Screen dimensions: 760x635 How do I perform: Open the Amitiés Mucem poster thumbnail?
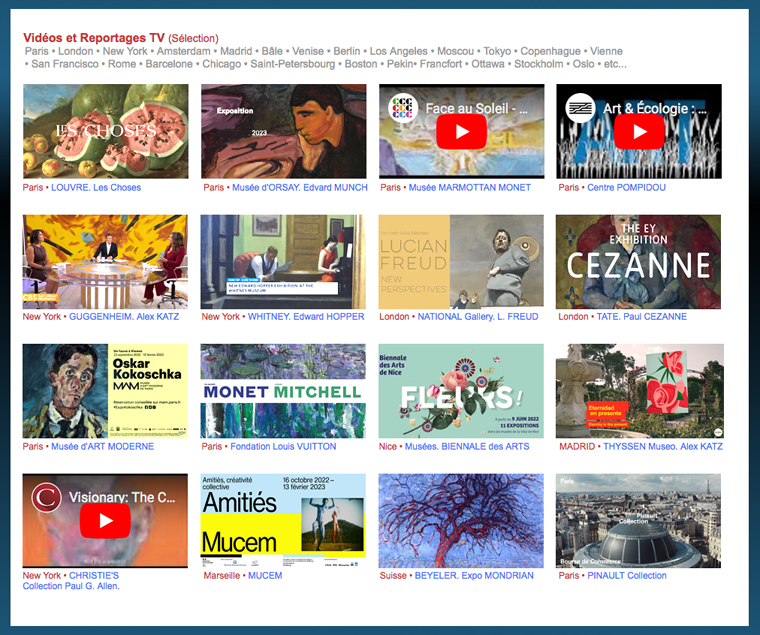[x=283, y=521]
